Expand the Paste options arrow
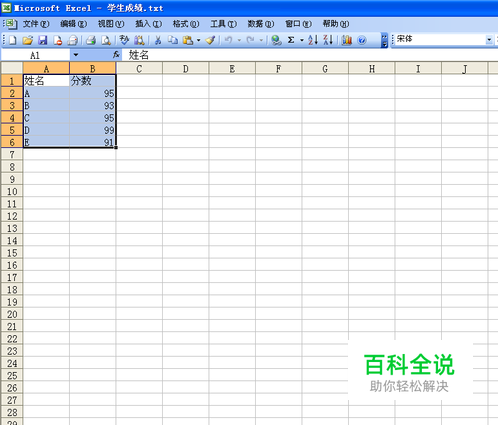 198,40
